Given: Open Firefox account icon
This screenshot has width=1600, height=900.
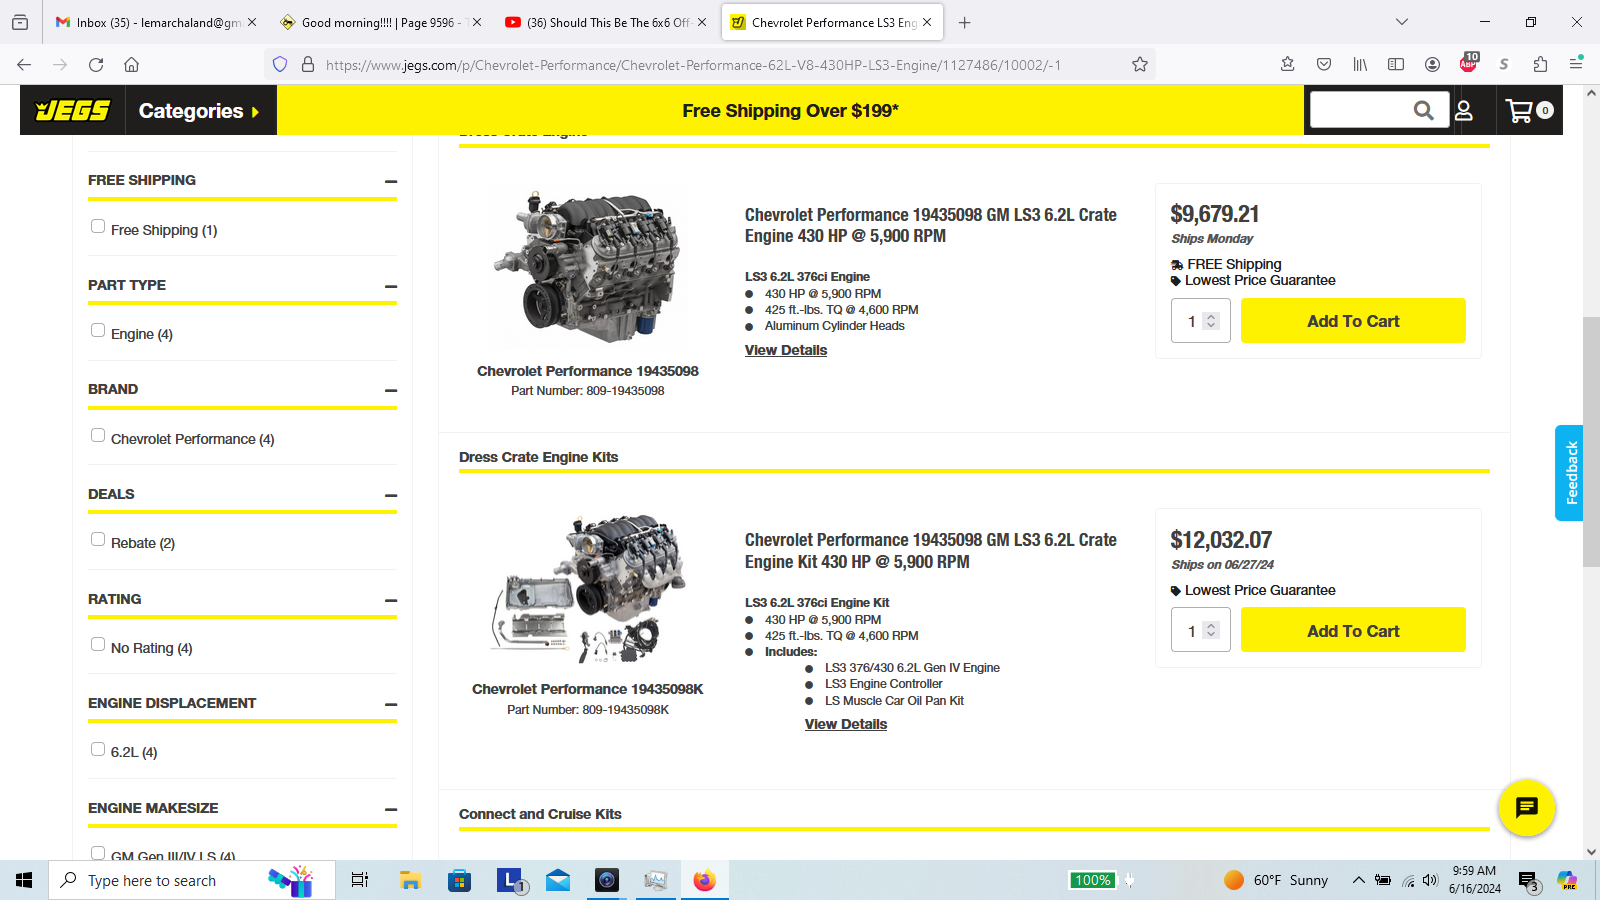Looking at the screenshot, I should point(1432,64).
